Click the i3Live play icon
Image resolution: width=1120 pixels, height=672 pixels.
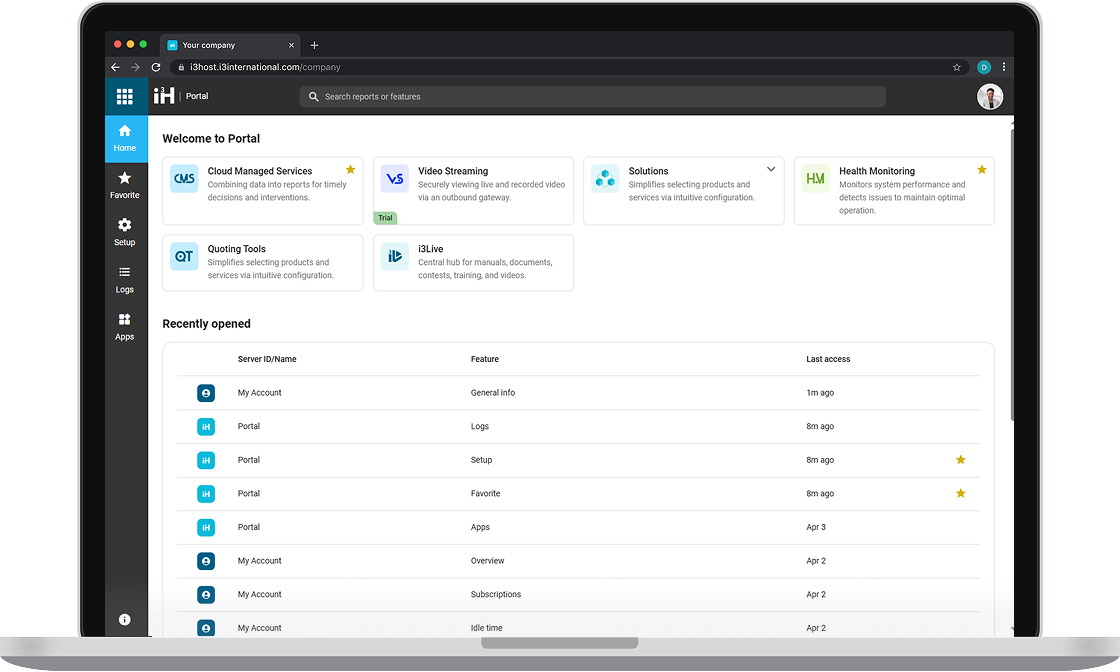[394, 256]
